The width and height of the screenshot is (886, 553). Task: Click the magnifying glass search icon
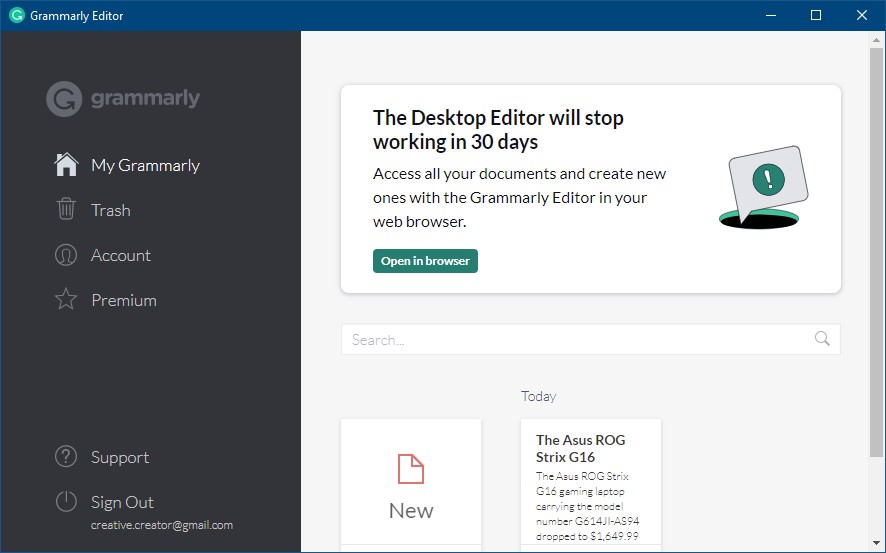tap(822, 339)
